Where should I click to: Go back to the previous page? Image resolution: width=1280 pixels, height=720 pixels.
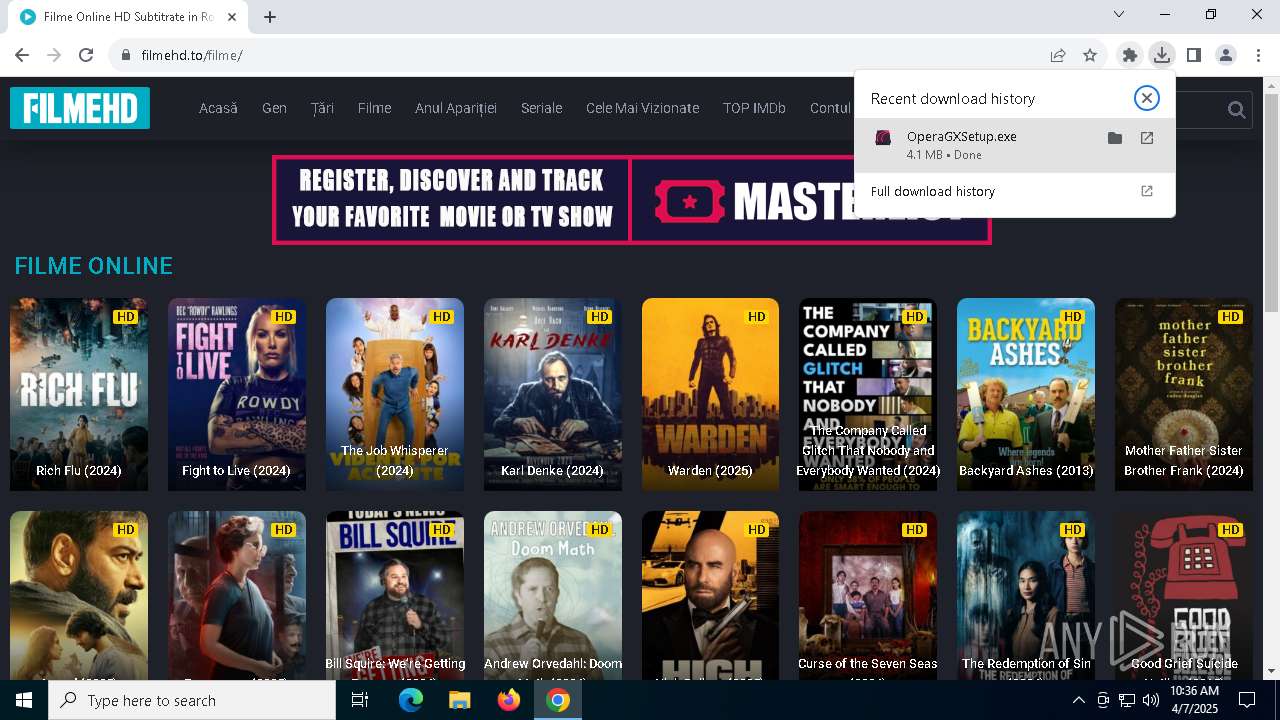(x=22, y=55)
